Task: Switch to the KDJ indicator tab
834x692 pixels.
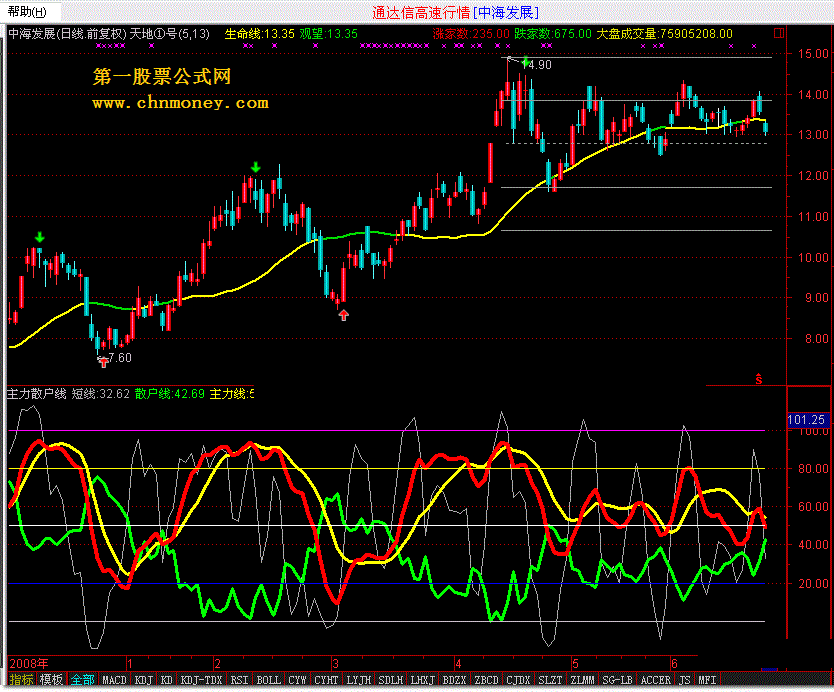Action: point(144,680)
